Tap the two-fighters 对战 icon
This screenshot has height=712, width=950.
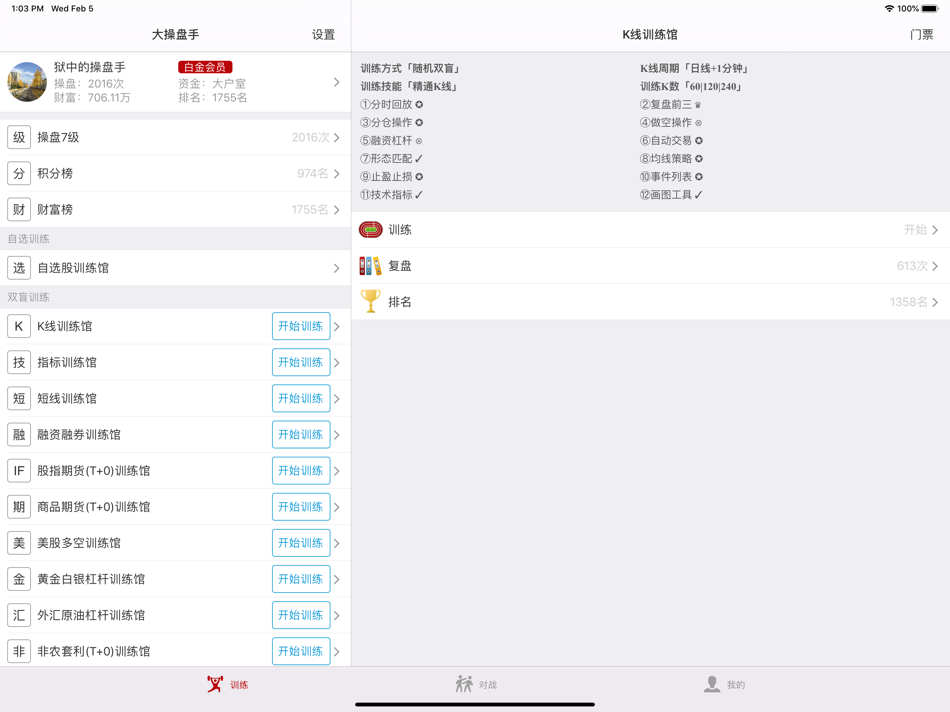coord(464,684)
